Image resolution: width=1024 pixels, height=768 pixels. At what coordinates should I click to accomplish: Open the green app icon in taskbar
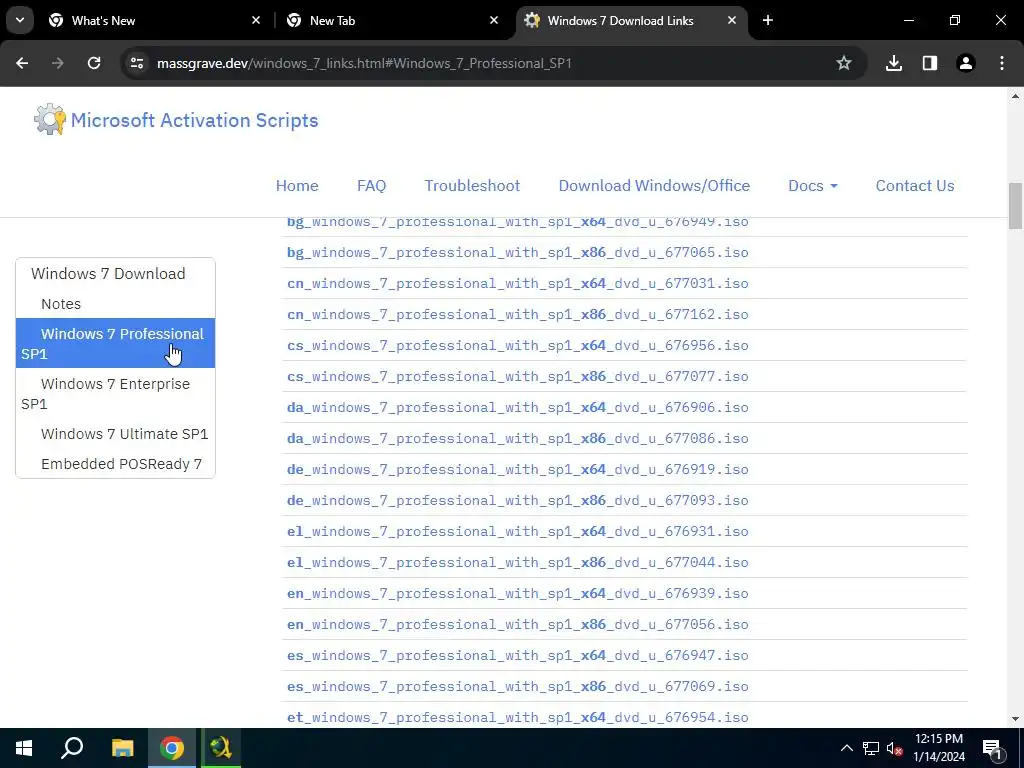click(221, 748)
